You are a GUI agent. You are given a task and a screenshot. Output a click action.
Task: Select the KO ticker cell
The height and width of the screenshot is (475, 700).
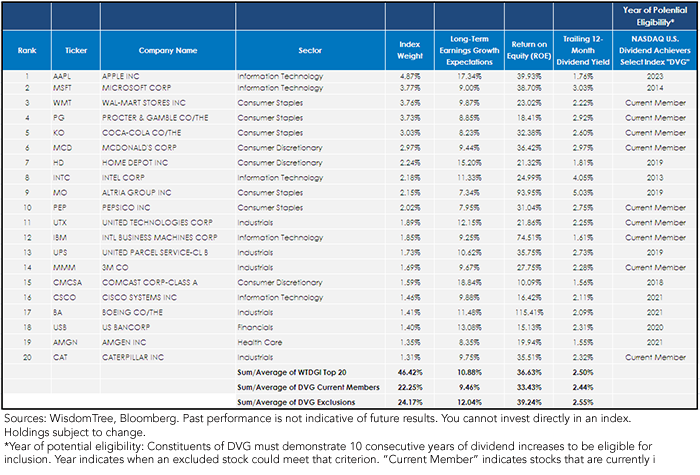58,133
